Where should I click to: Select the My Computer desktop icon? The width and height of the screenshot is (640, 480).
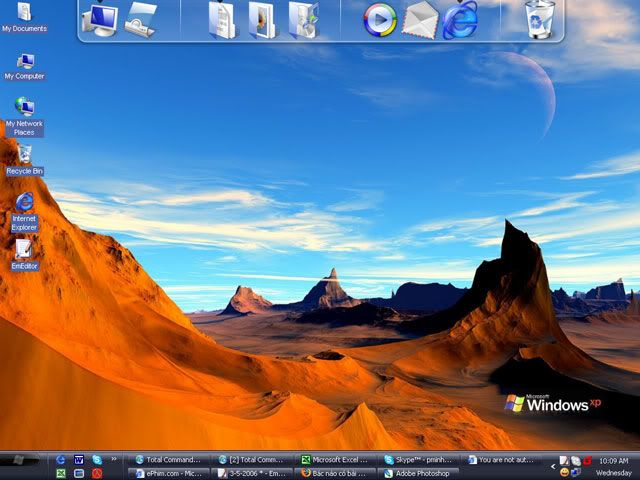click(24, 67)
